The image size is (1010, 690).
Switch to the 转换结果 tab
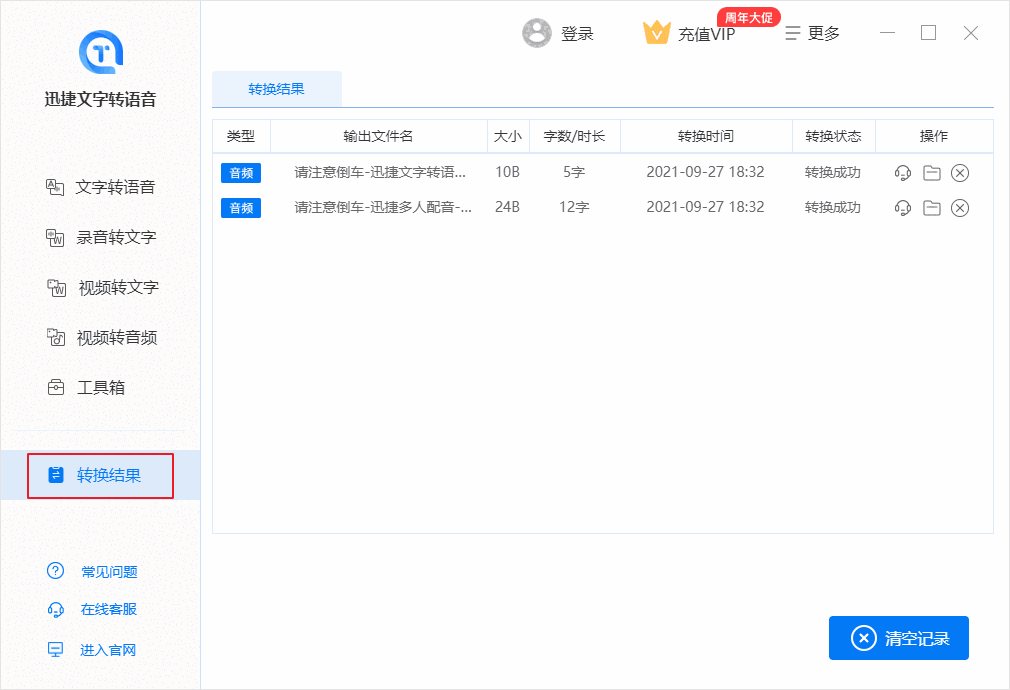276,89
